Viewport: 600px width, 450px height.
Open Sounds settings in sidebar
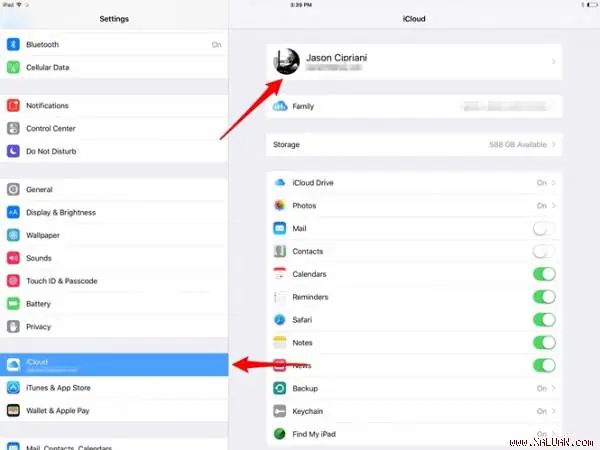114,258
